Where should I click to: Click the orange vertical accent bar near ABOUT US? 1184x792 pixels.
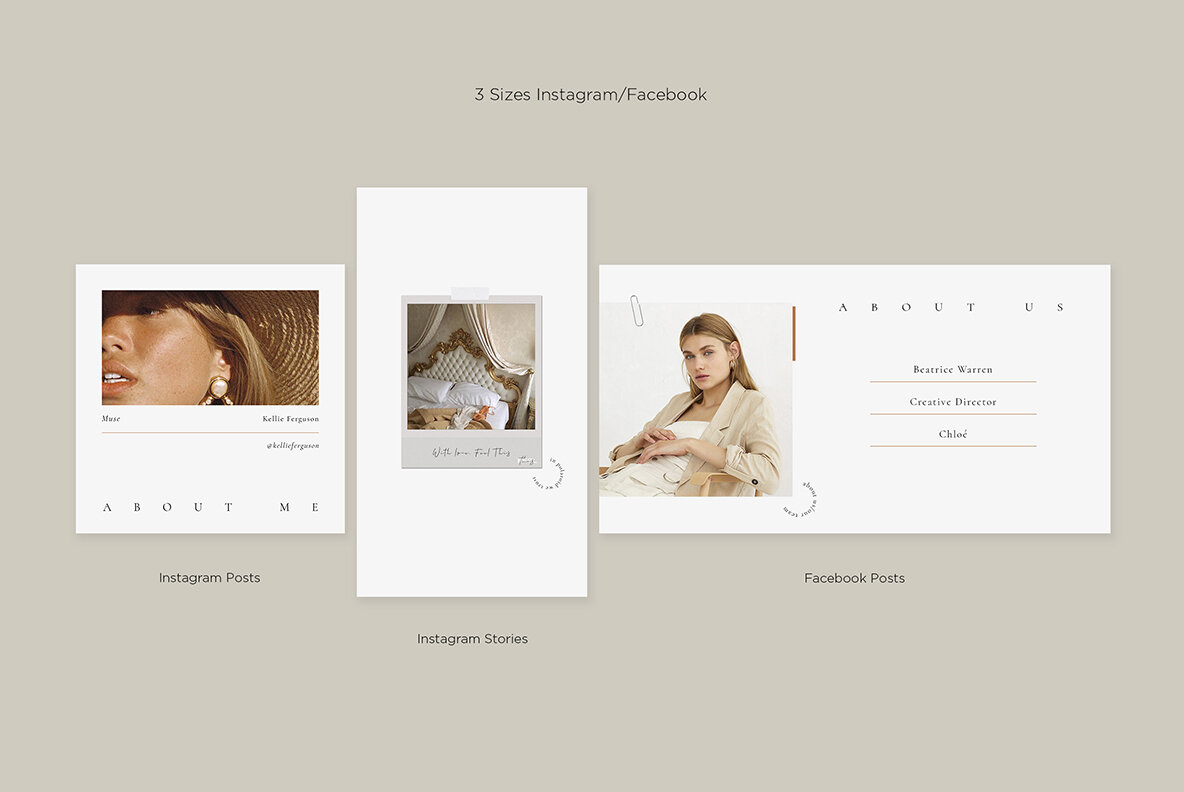point(793,335)
